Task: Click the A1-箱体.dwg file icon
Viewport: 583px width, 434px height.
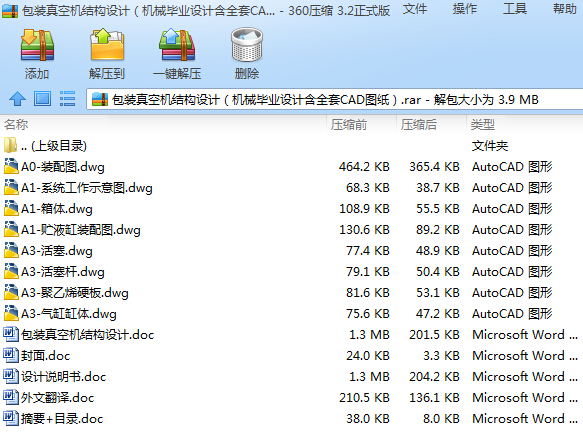Action: 11,208
